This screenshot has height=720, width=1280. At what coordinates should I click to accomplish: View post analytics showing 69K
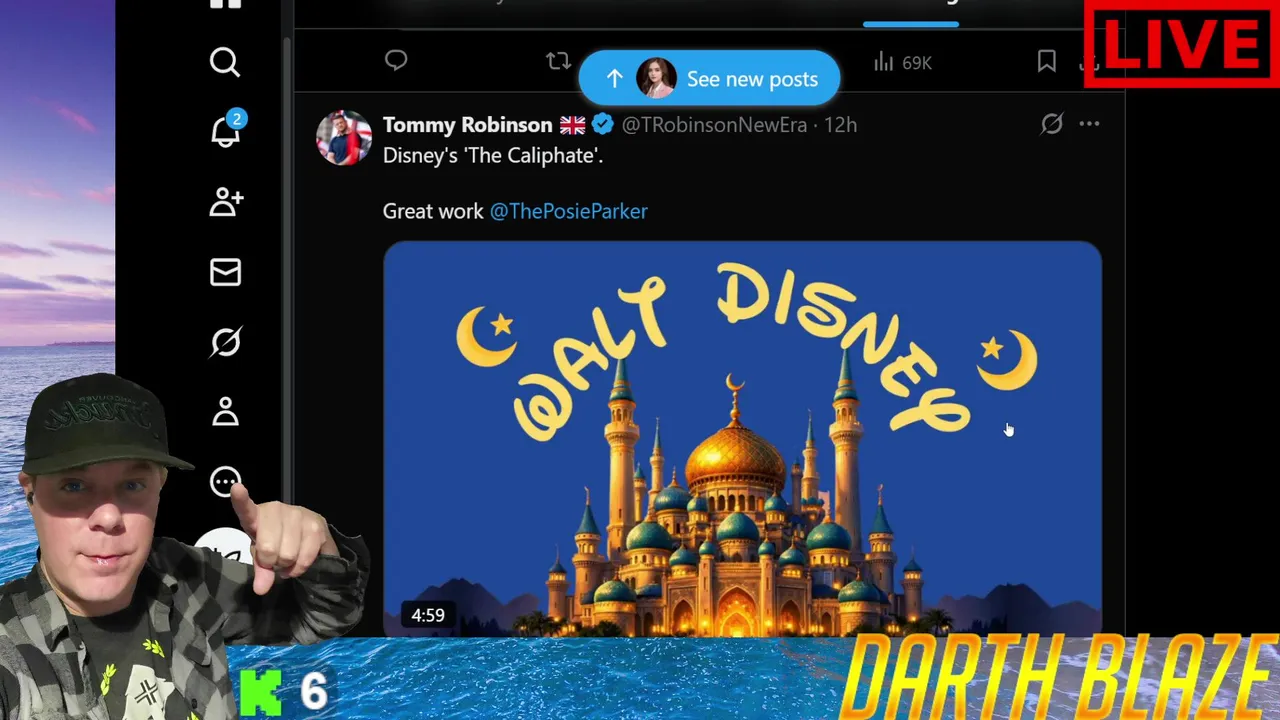coord(902,63)
